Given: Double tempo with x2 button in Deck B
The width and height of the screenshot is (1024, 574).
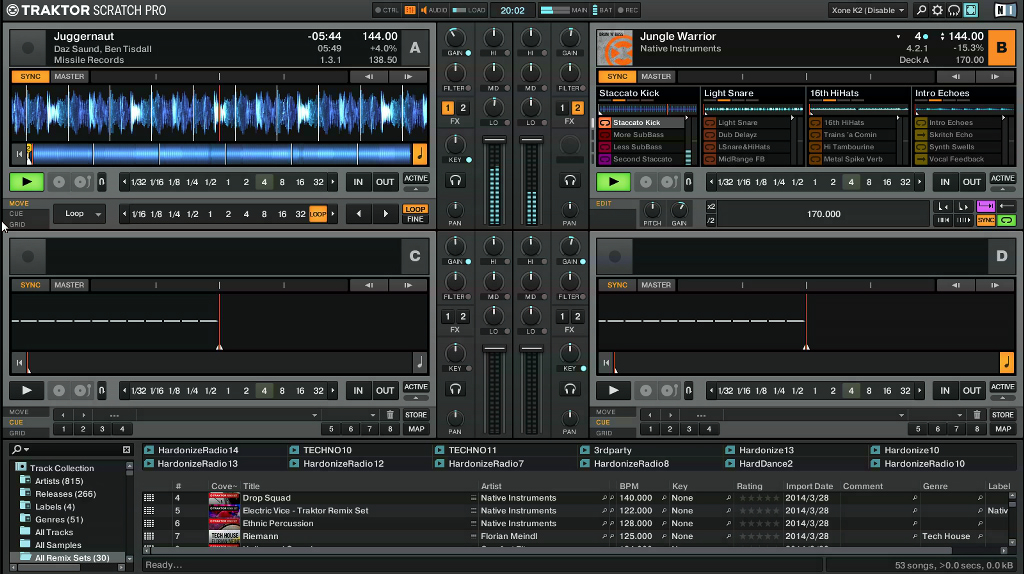Looking at the screenshot, I should click(711, 206).
